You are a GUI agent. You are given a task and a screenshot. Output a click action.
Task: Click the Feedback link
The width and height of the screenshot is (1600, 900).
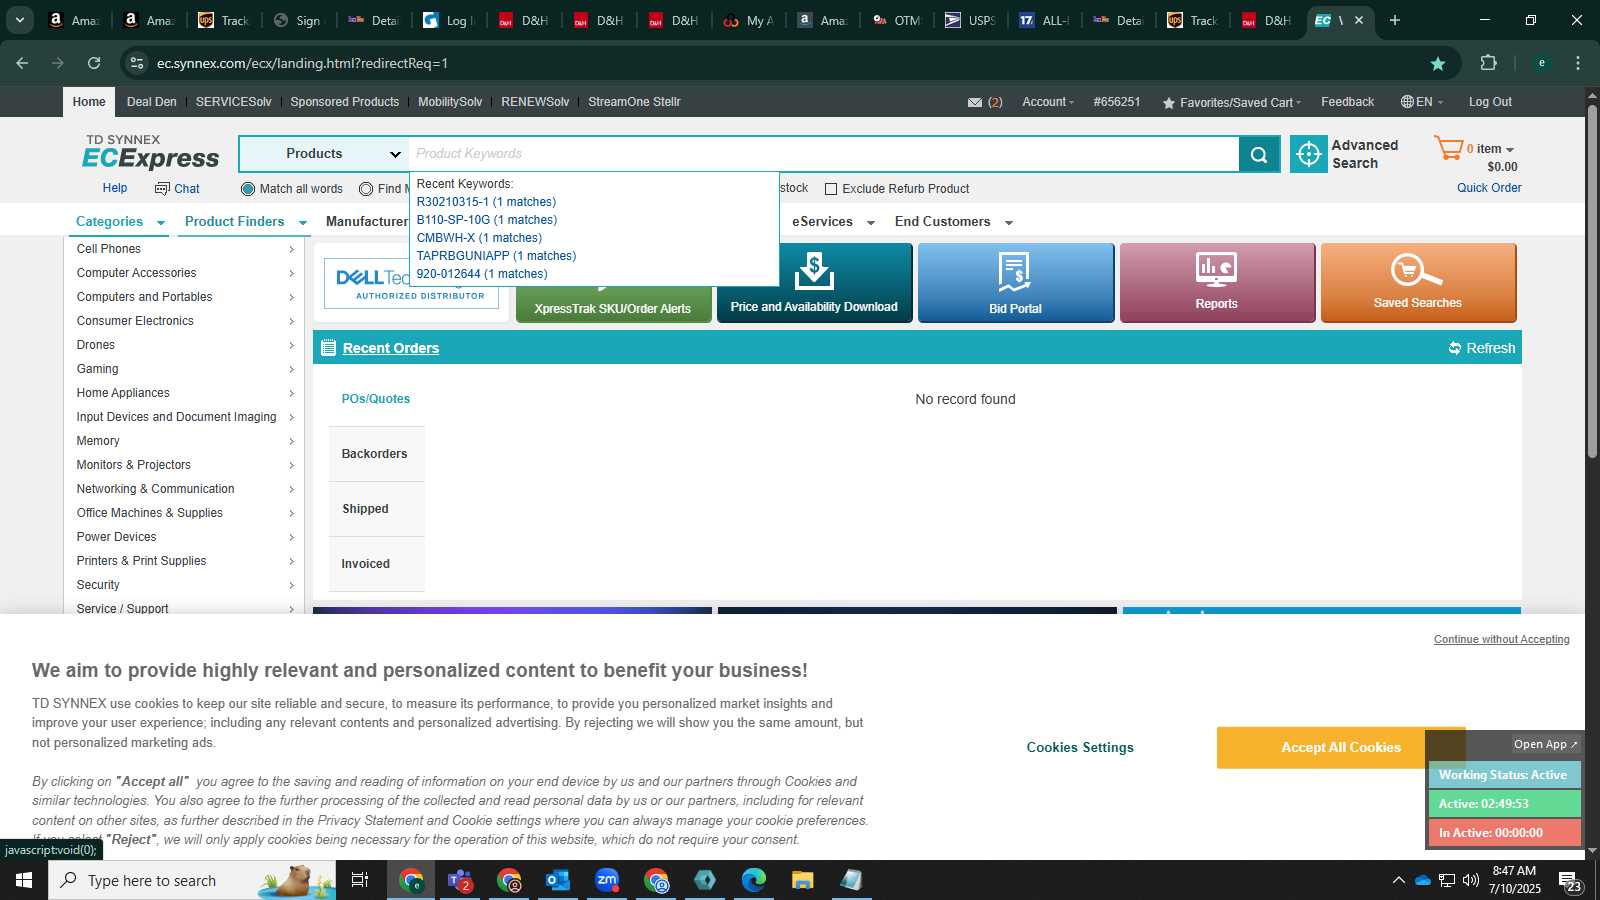1347,102
